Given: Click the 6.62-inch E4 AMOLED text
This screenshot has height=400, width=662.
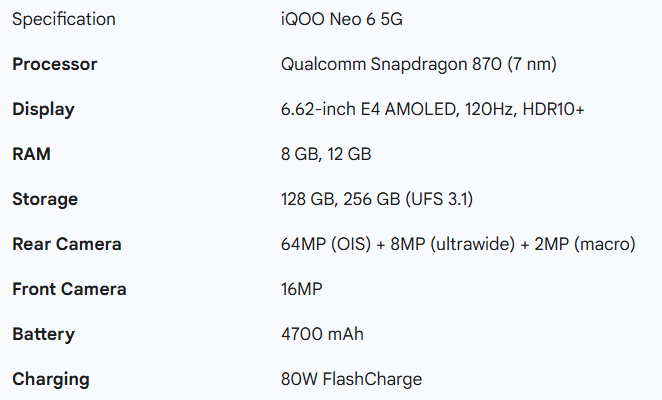Looking at the screenshot, I should pyautogui.click(x=369, y=109).
